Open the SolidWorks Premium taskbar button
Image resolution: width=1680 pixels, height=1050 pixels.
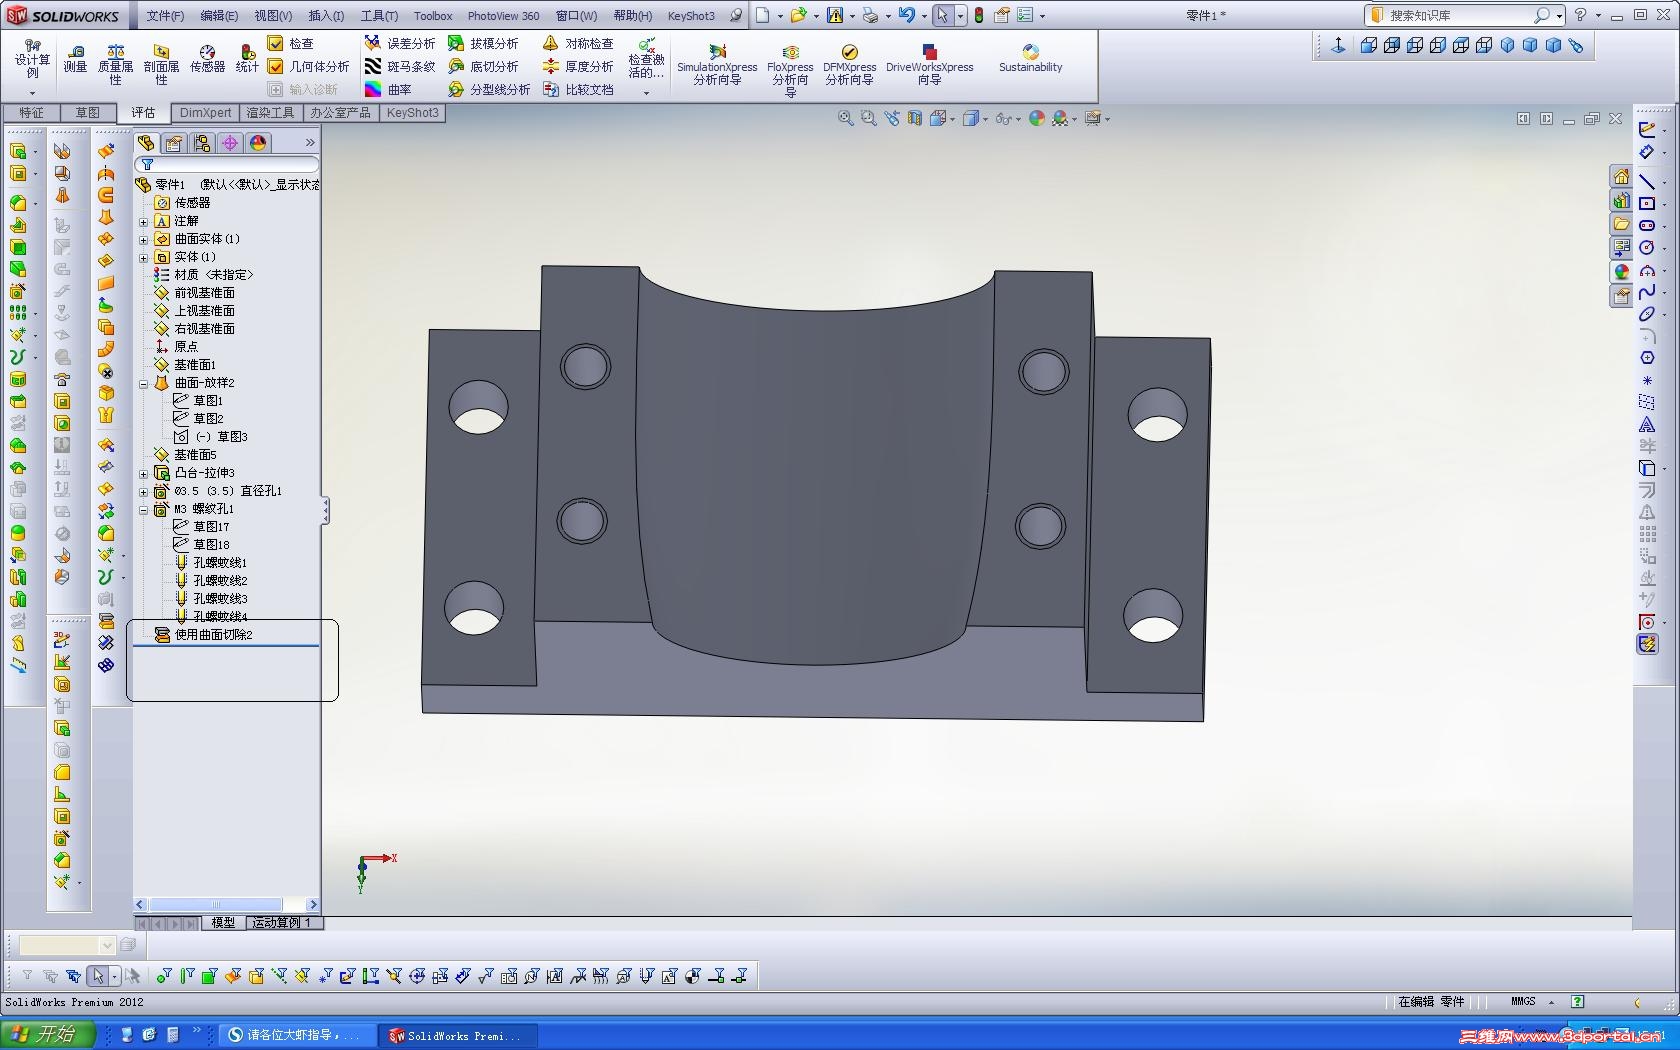(x=458, y=1035)
